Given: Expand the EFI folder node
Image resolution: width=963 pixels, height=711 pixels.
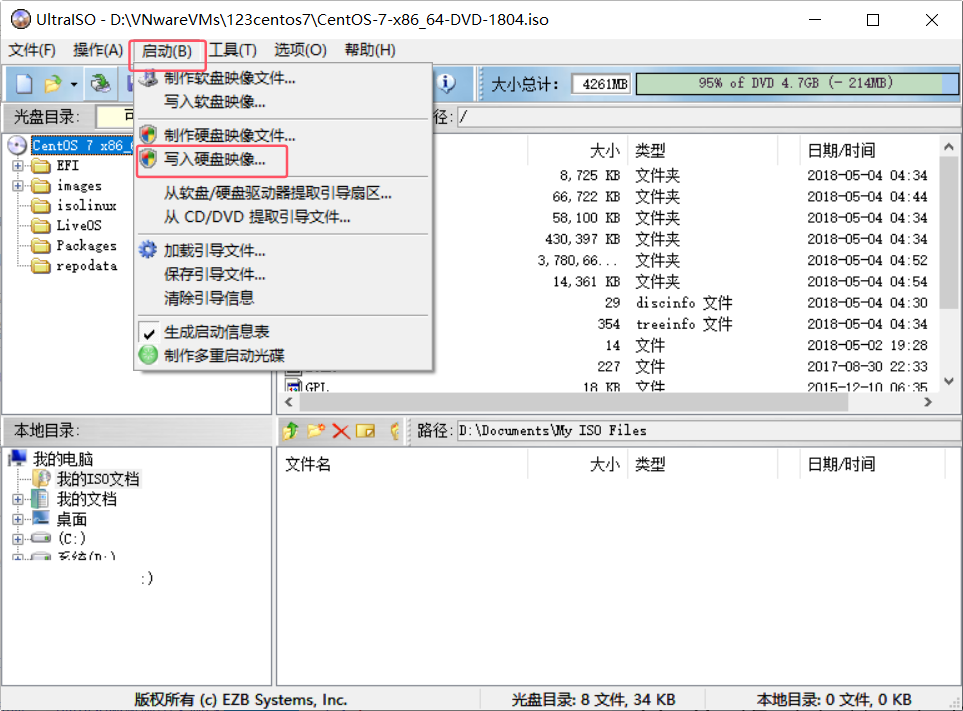Looking at the screenshot, I should click(x=18, y=166).
